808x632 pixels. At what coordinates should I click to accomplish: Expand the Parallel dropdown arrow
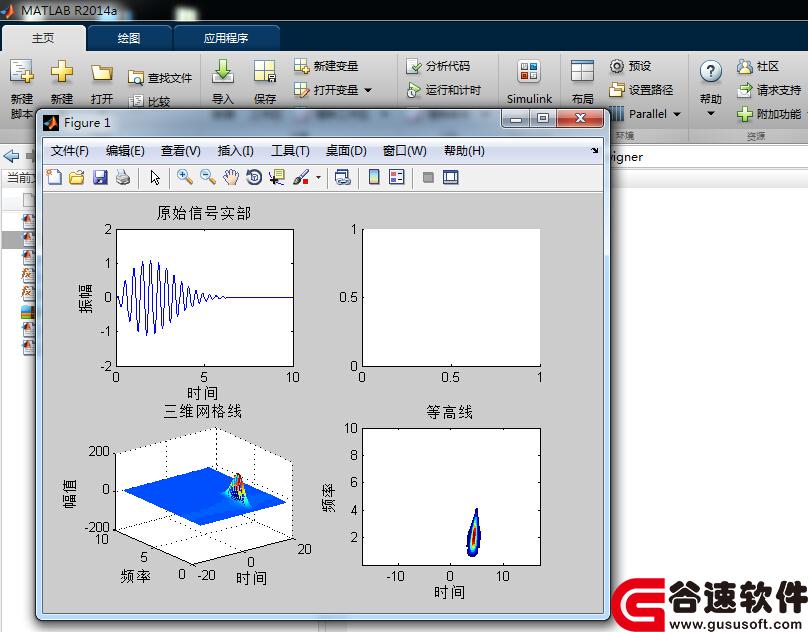click(677, 114)
